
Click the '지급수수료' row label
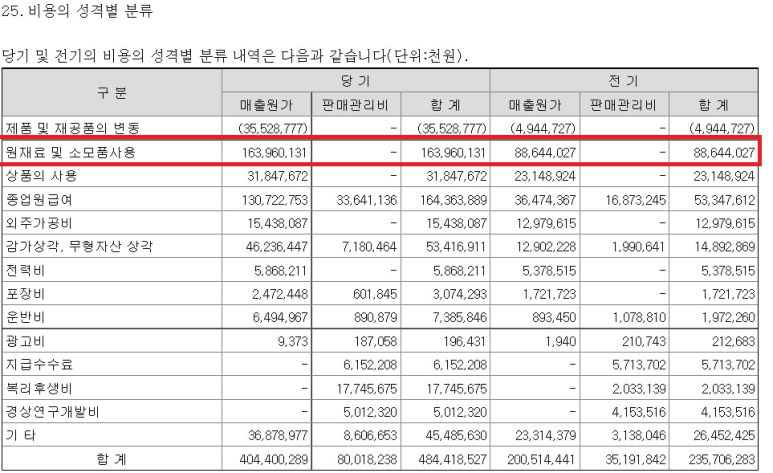(x=39, y=364)
